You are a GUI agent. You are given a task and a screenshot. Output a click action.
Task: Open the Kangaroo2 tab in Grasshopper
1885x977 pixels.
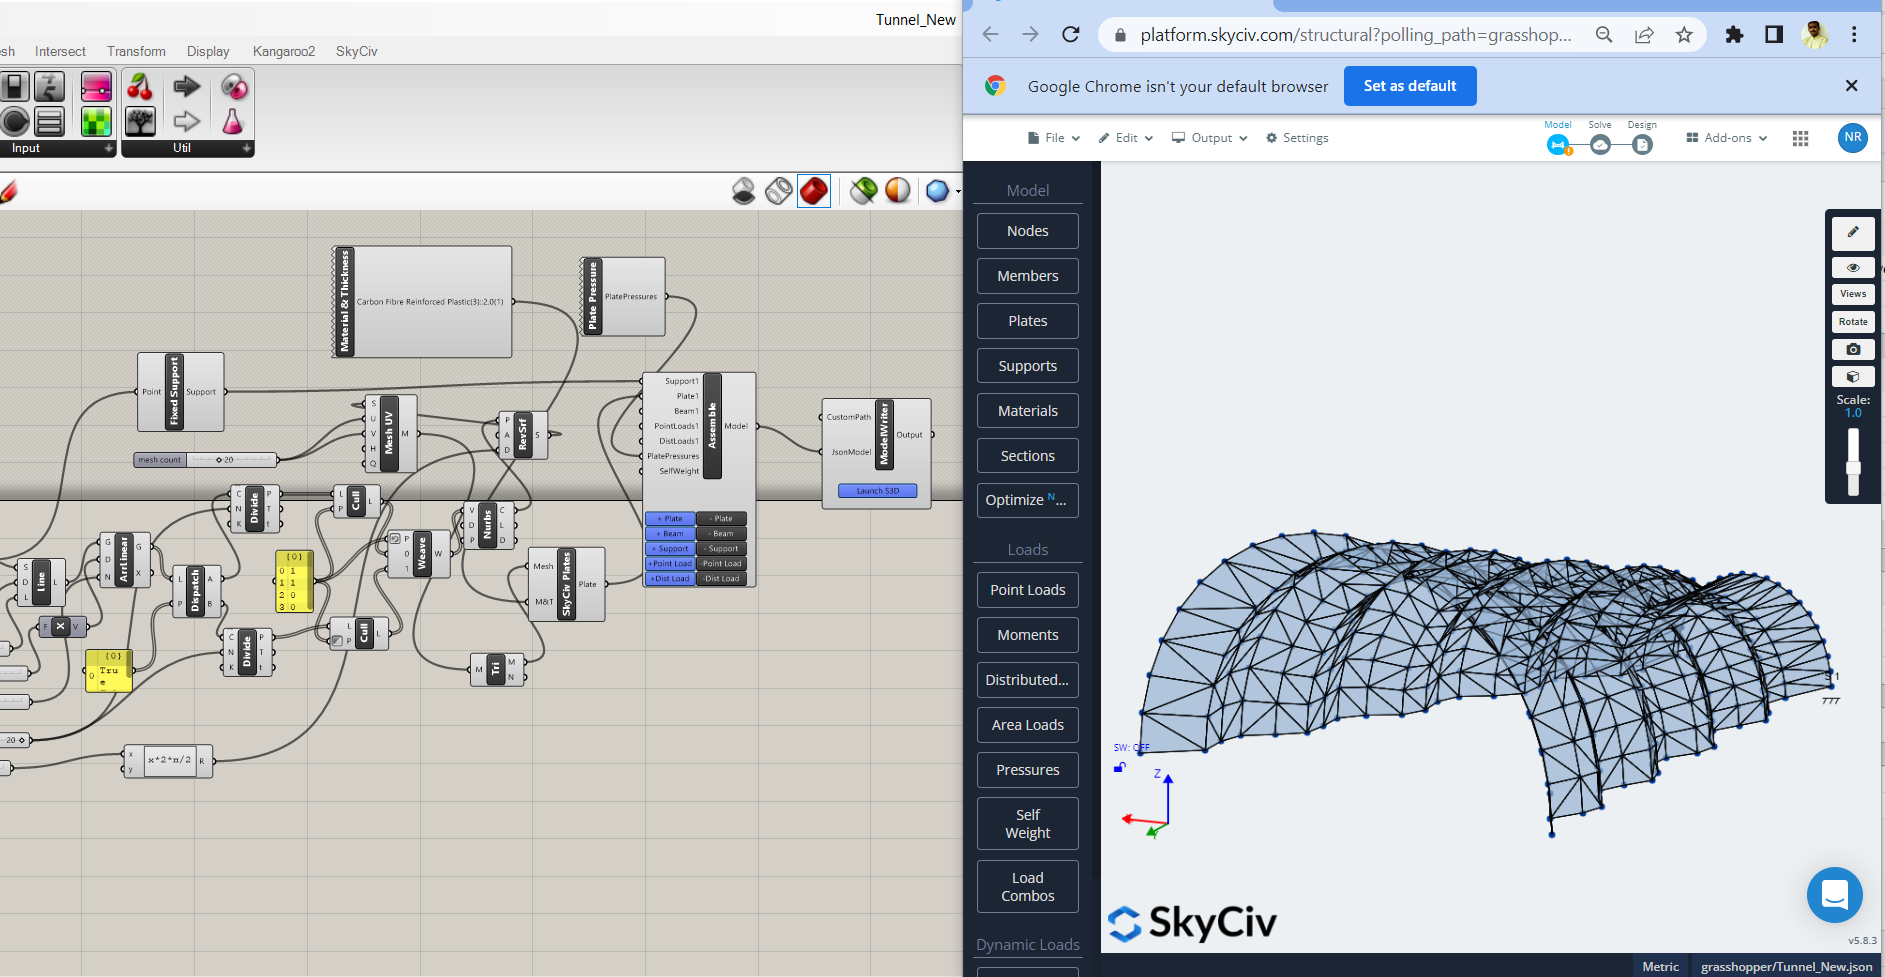coord(284,51)
